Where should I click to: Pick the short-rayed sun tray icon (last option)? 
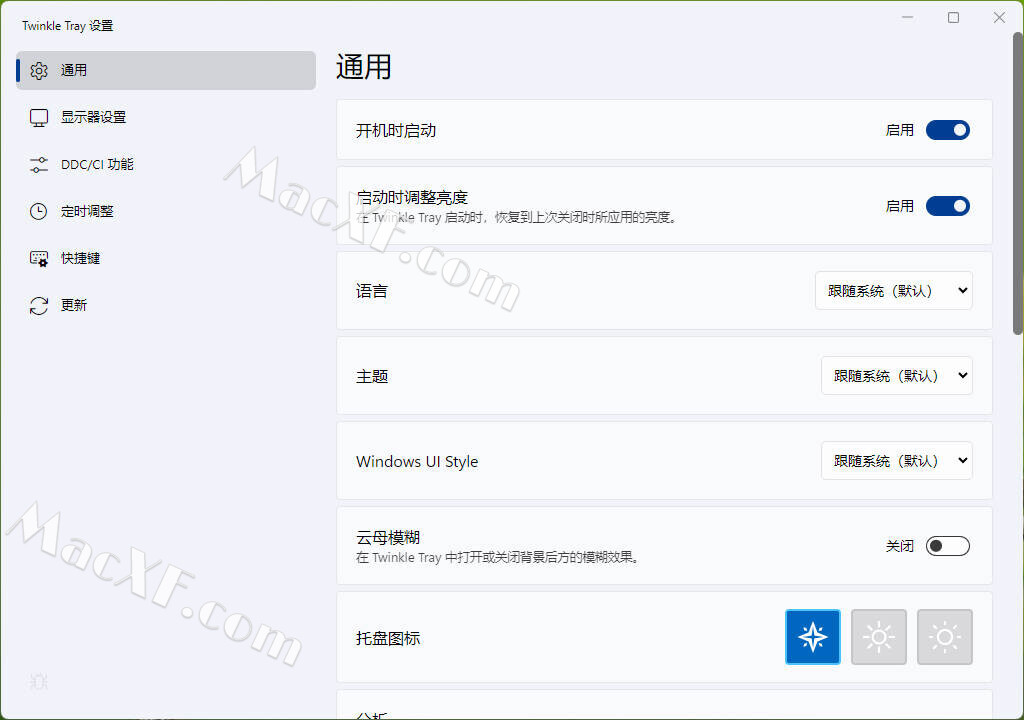(x=945, y=637)
